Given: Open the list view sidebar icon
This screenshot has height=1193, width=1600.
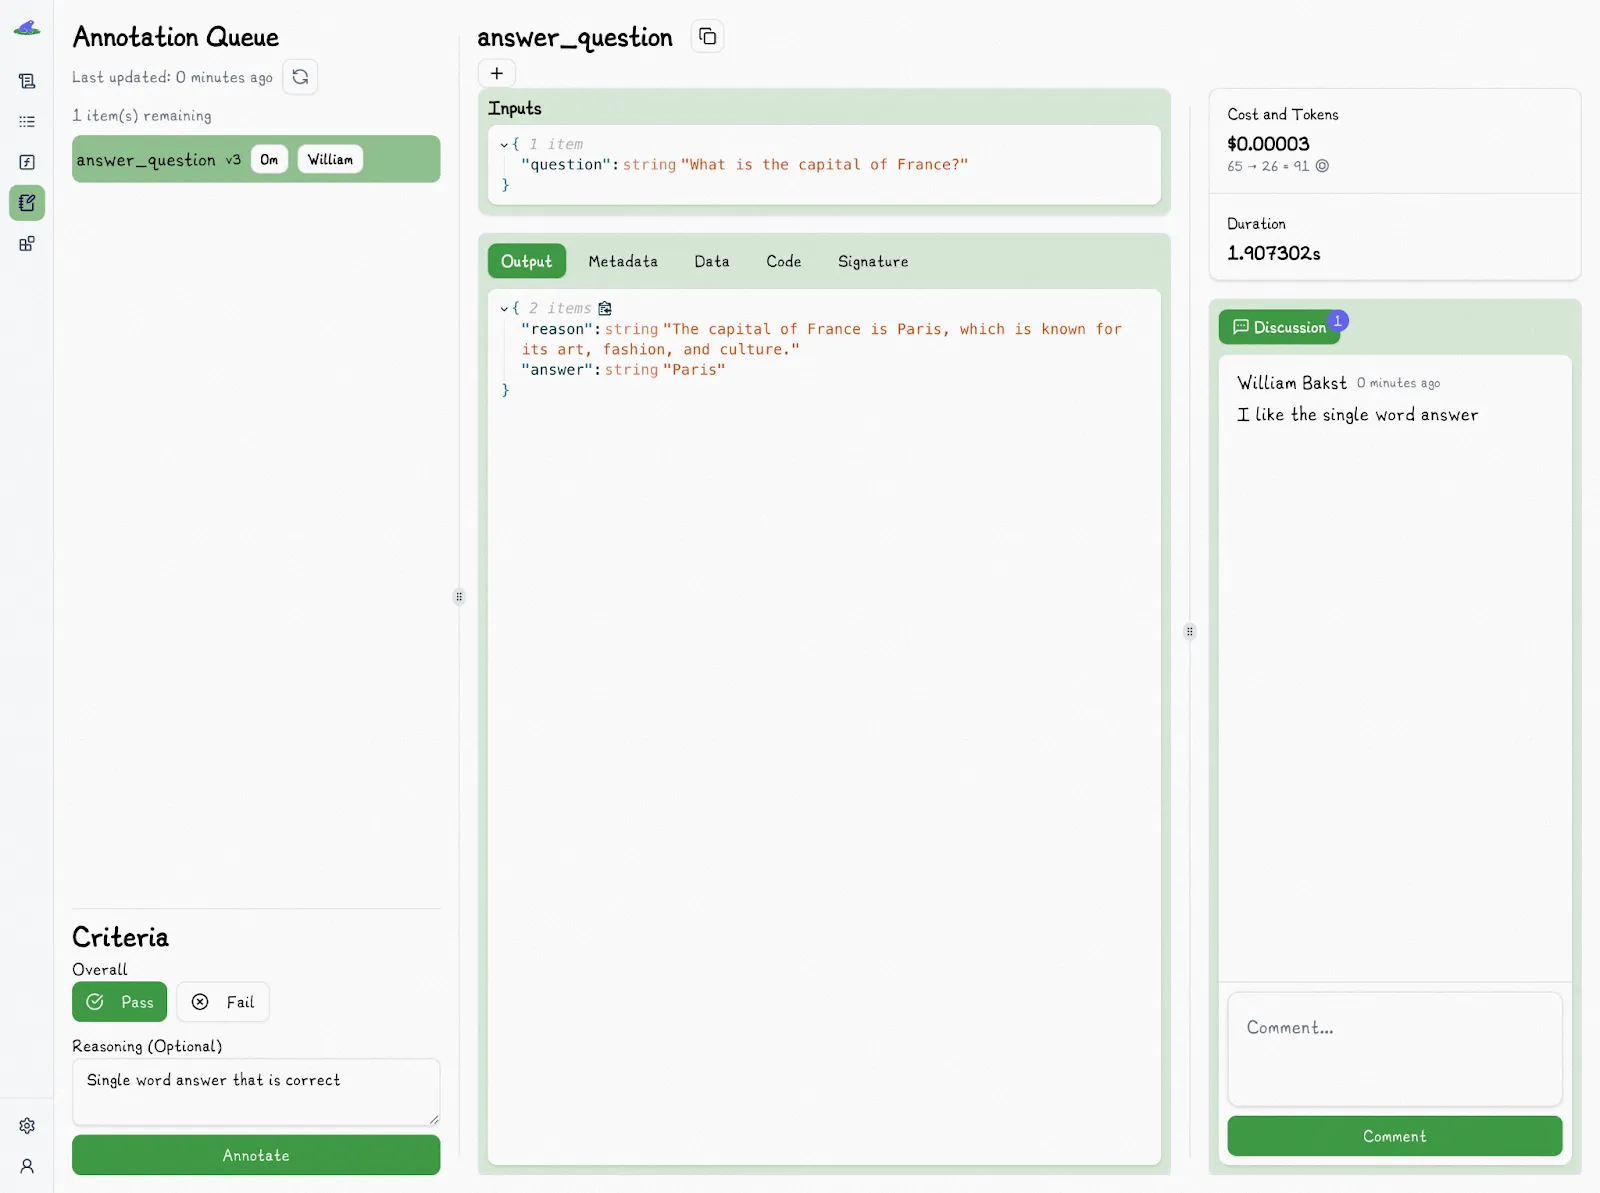Looking at the screenshot, I should [x=27, y=122].
